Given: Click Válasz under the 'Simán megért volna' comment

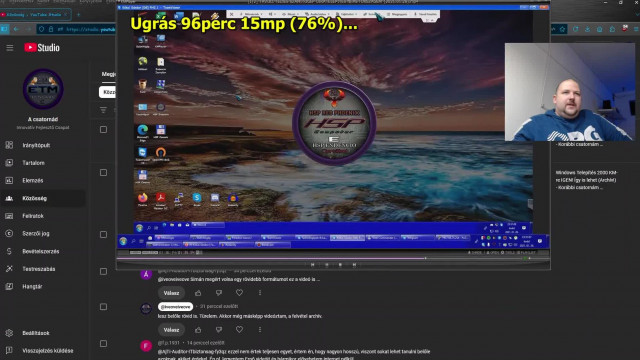Looking at the screenshot, I should point(171,293).
